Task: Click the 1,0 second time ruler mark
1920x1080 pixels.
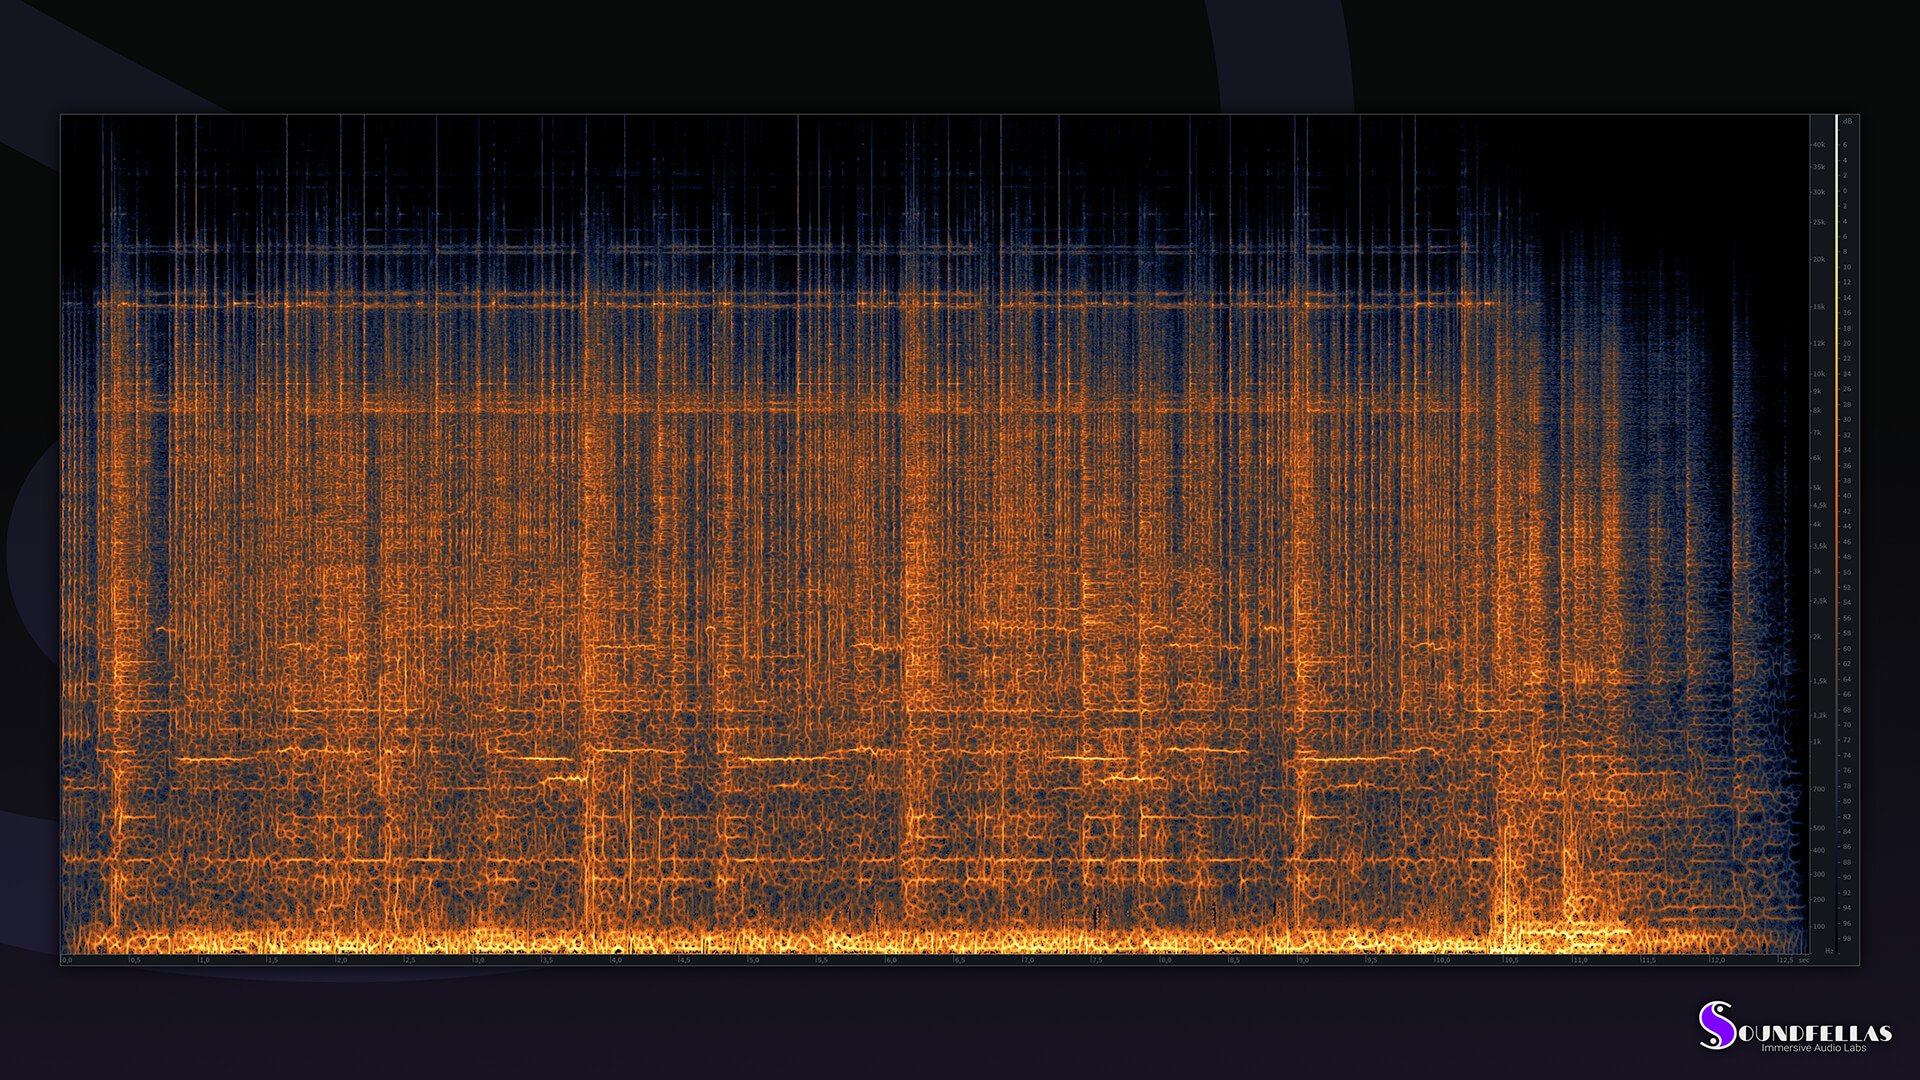Action: point(204,960)
